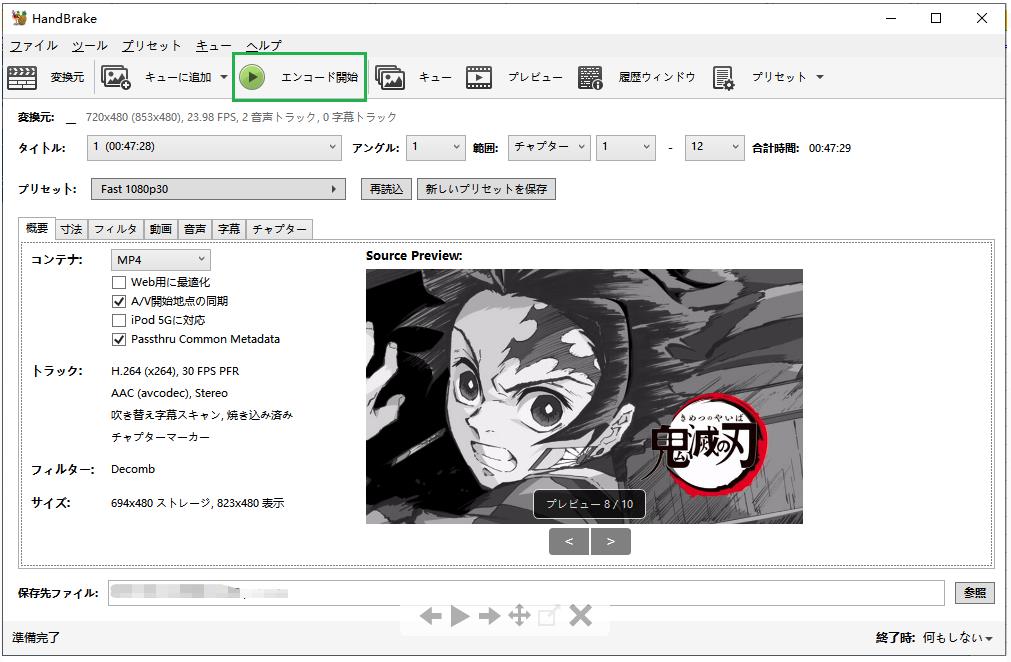Open the キュー menu in menu bar
This screenshot has width=1011, height=662.
point(213,46)
